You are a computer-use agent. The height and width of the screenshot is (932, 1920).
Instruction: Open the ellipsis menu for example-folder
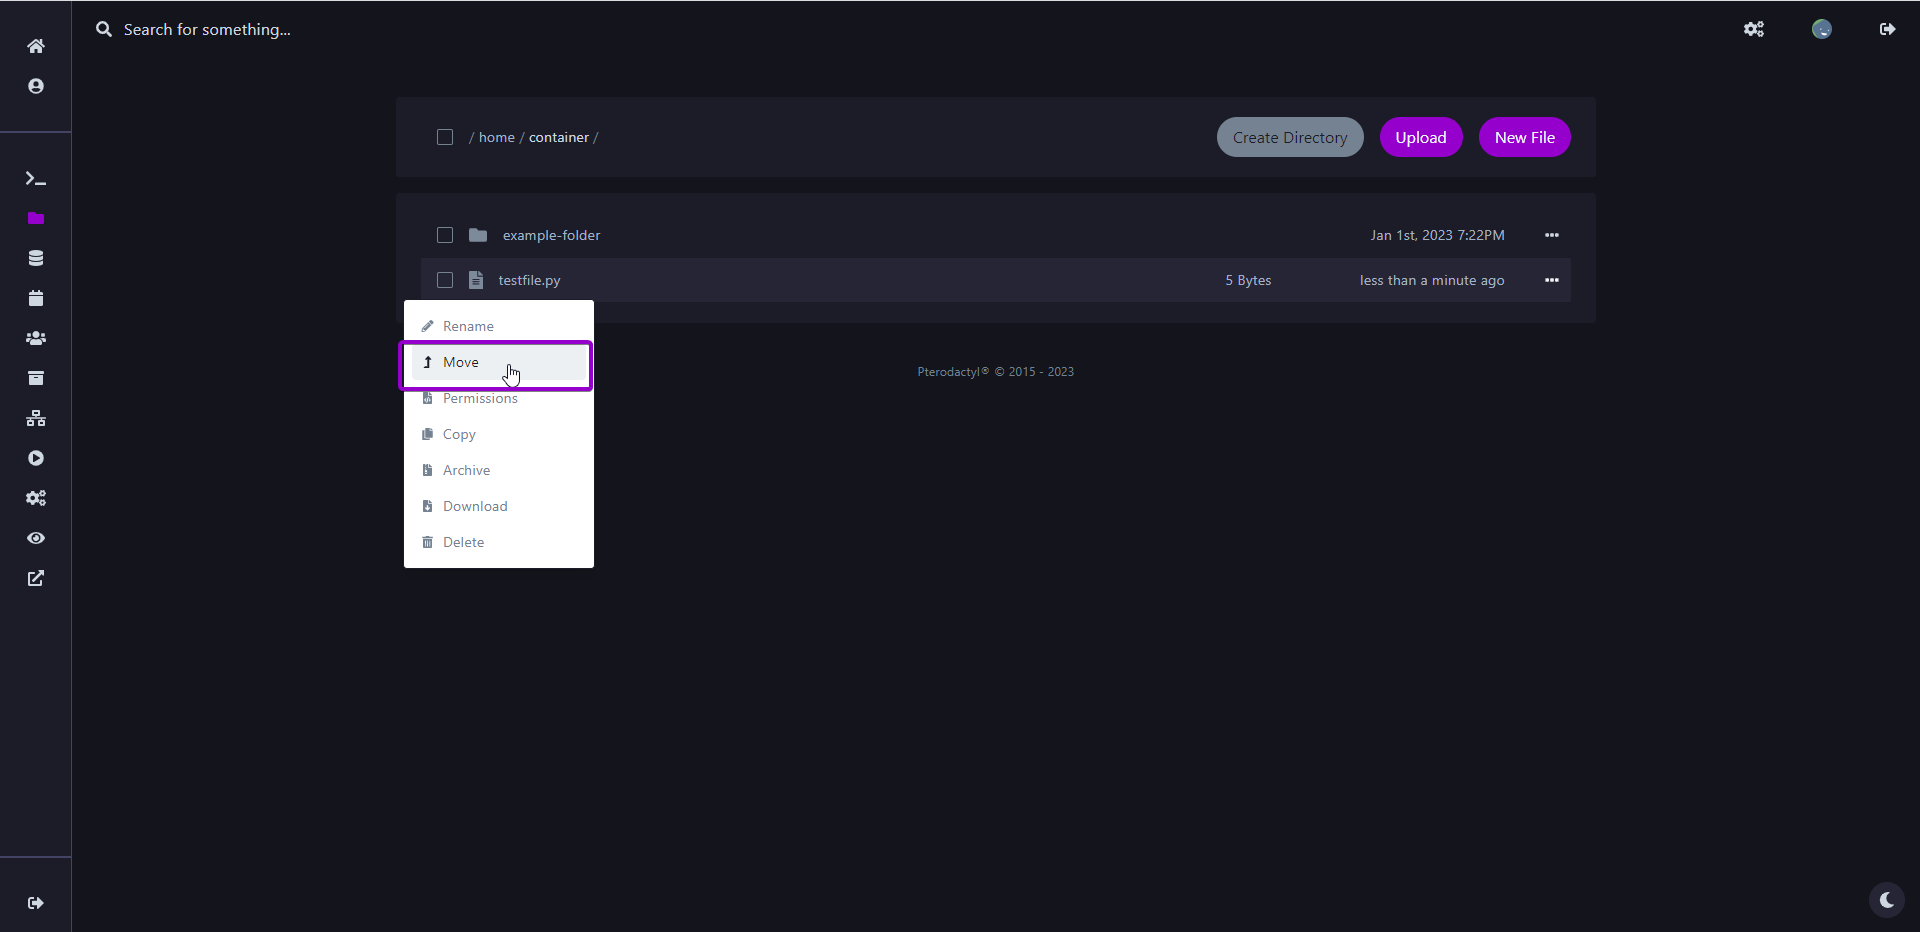pos(1551,235)
